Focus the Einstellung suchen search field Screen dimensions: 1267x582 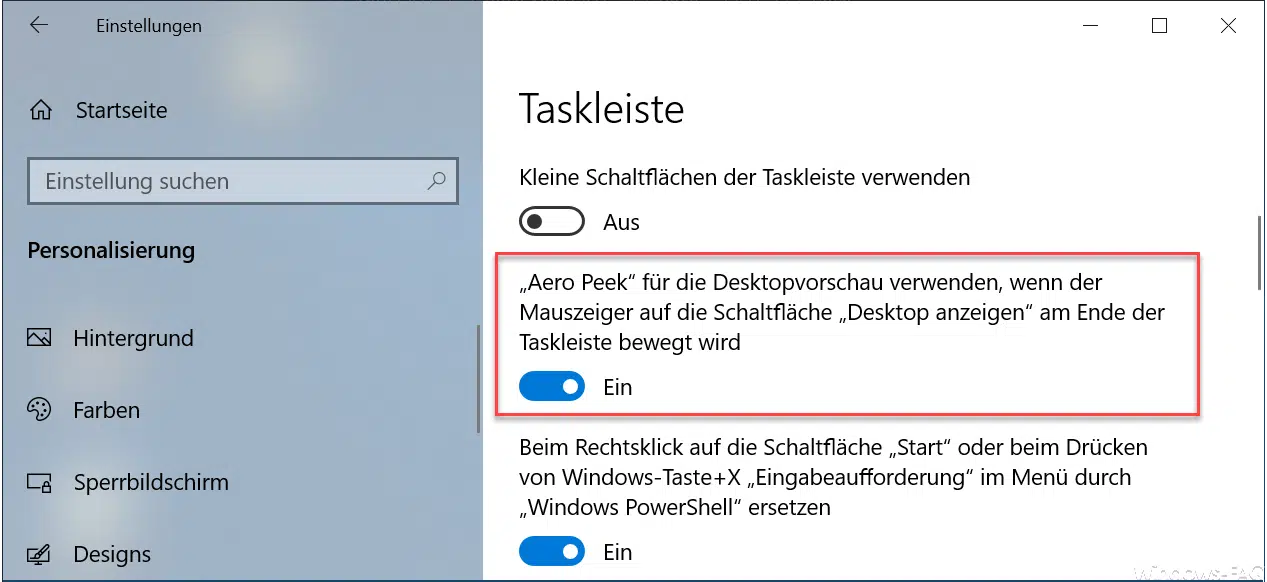click(x=230, y=181)
